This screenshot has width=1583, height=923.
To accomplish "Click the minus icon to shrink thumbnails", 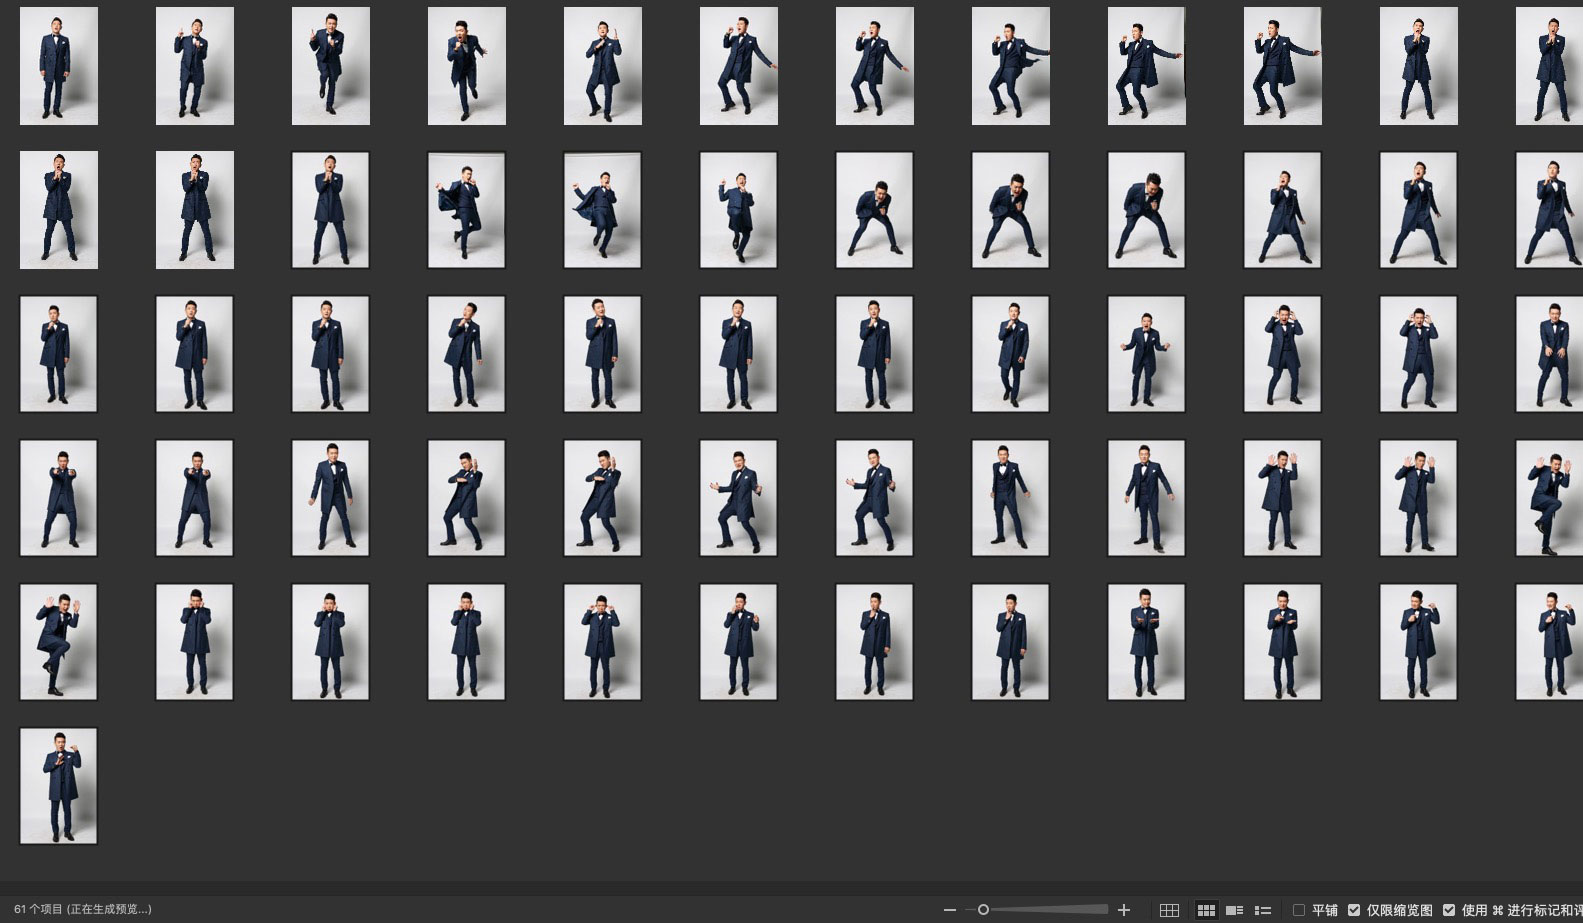I will tap(949, 910).
